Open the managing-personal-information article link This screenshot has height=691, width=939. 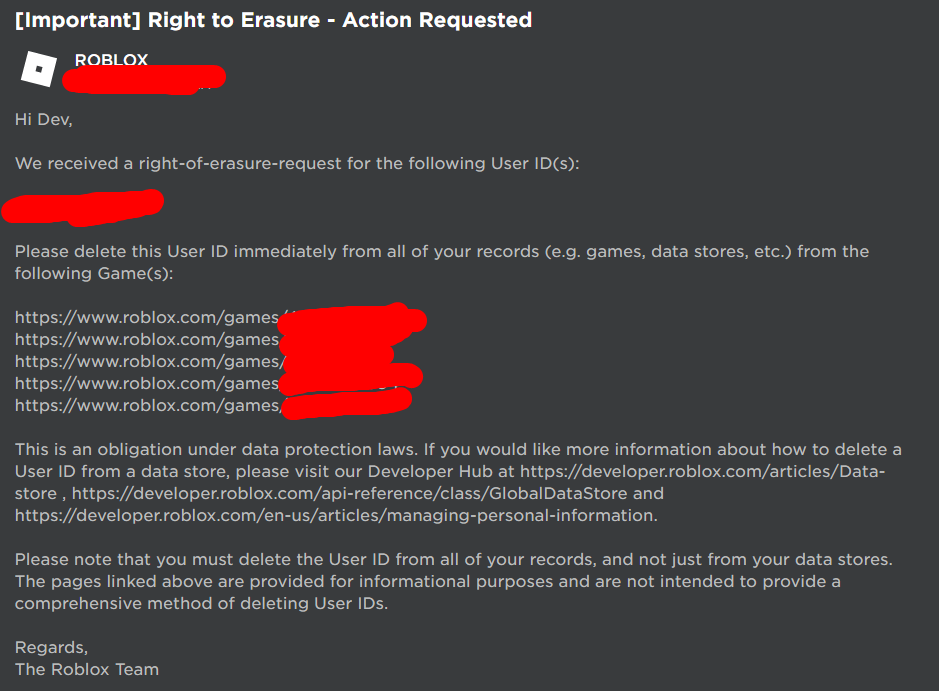(x=335, y=516)
